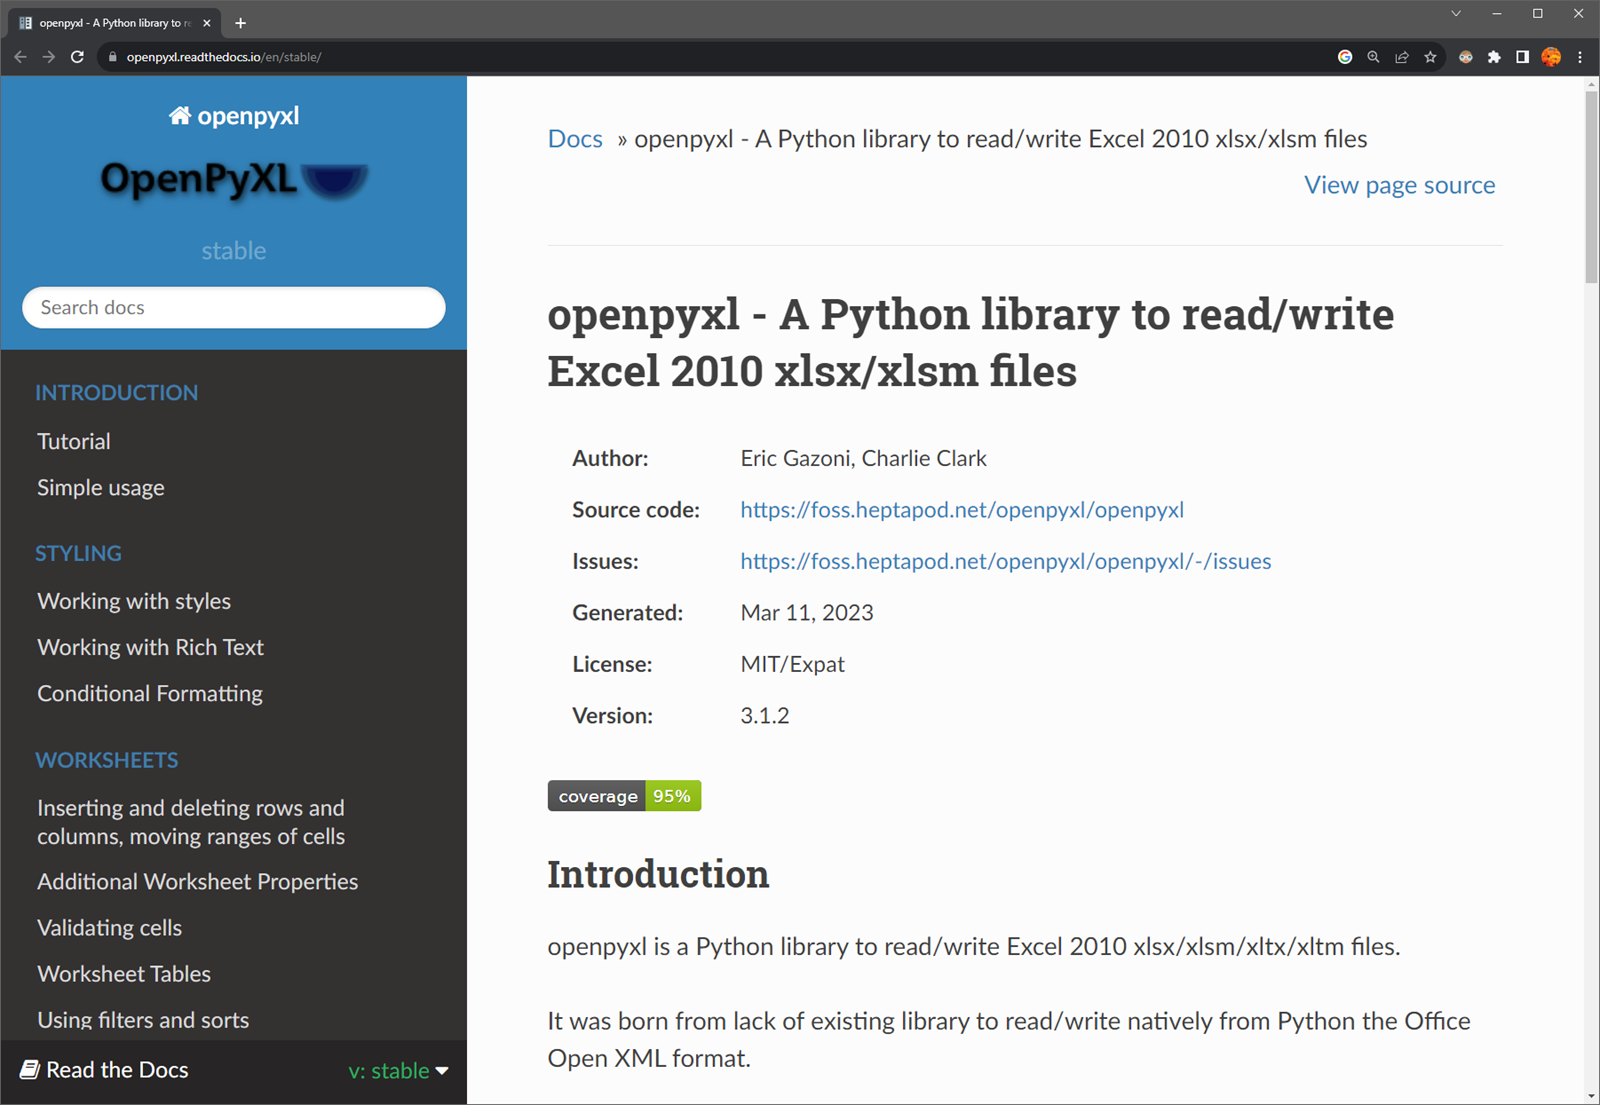This screenshot has height=1105, width=1600.
Task: Open Working with Rich Text in the sidebar
Action: tap(151, 647)
